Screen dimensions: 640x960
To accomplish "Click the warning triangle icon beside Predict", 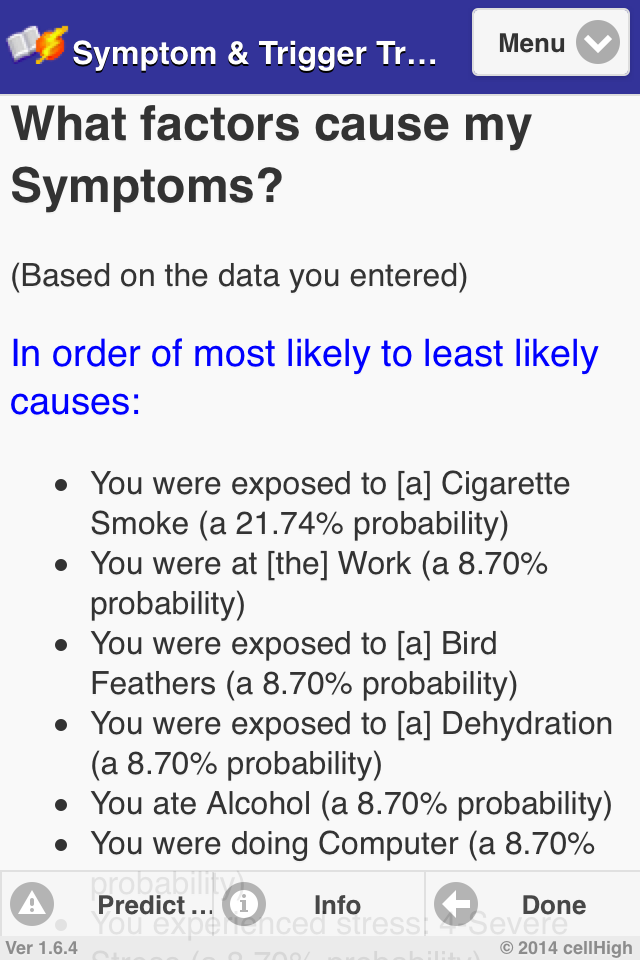I will 33,904.
